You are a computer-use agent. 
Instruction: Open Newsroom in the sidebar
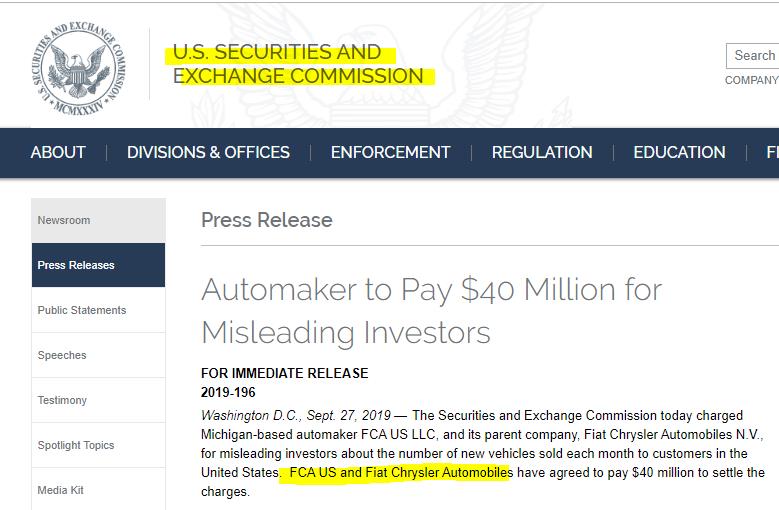pos(98,220)
